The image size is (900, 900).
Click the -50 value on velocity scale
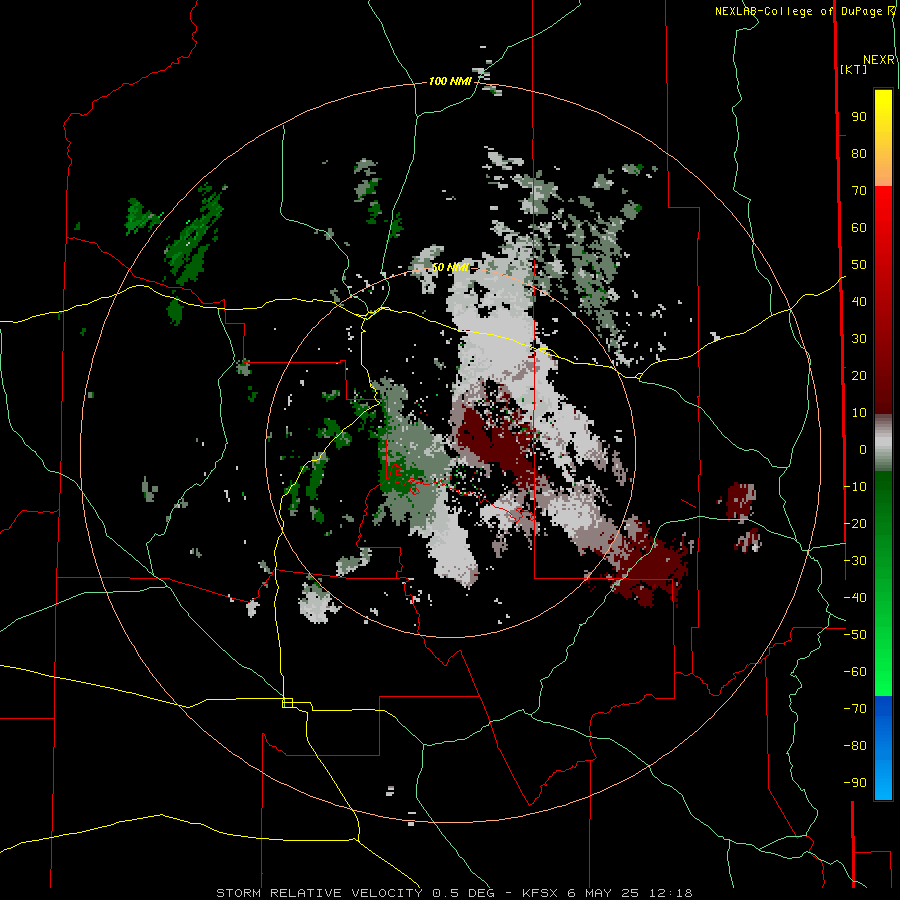pyautogui.click(x=855, y=635)
